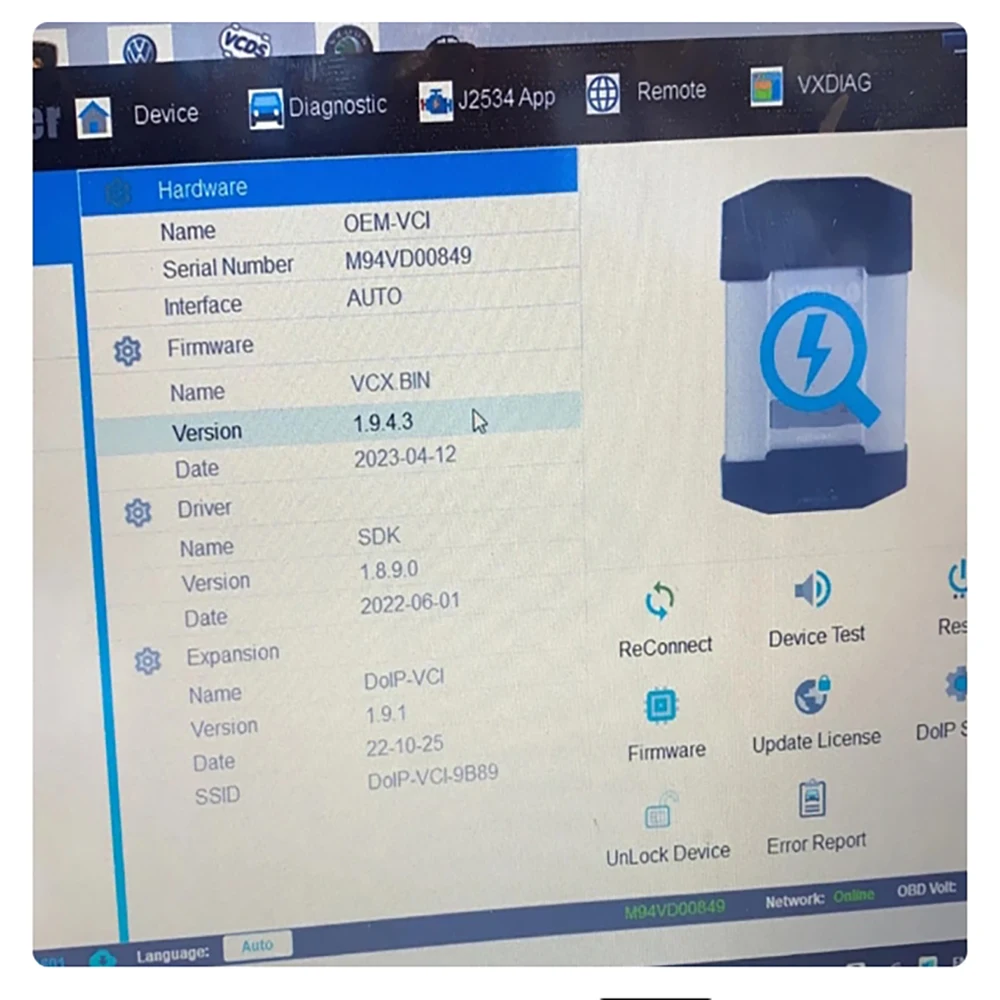The height and width of the screenshot is (1000, 1000).
Task: Click the ReConnect arrows icon
Action: [659, 600]
